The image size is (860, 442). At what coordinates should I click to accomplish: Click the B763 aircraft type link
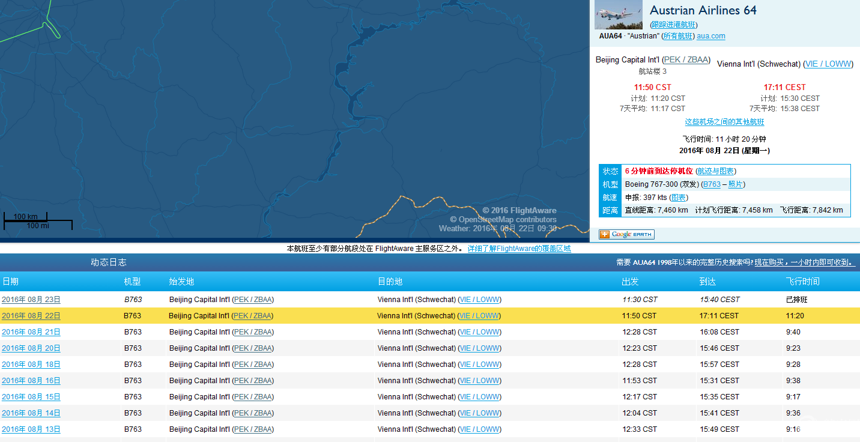tap(711, 184)
